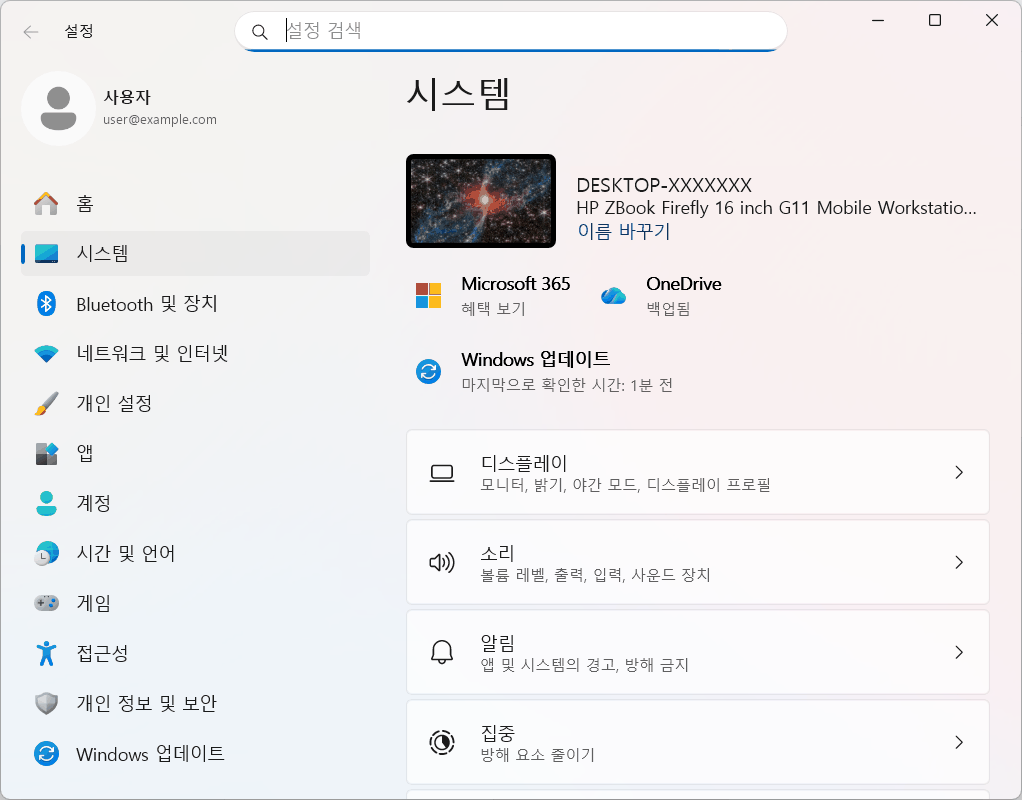Screen dimensions: 1022x800
Task: Click the DESKTOP-XXXXXXX device name
Action: (x=664, y=185)
